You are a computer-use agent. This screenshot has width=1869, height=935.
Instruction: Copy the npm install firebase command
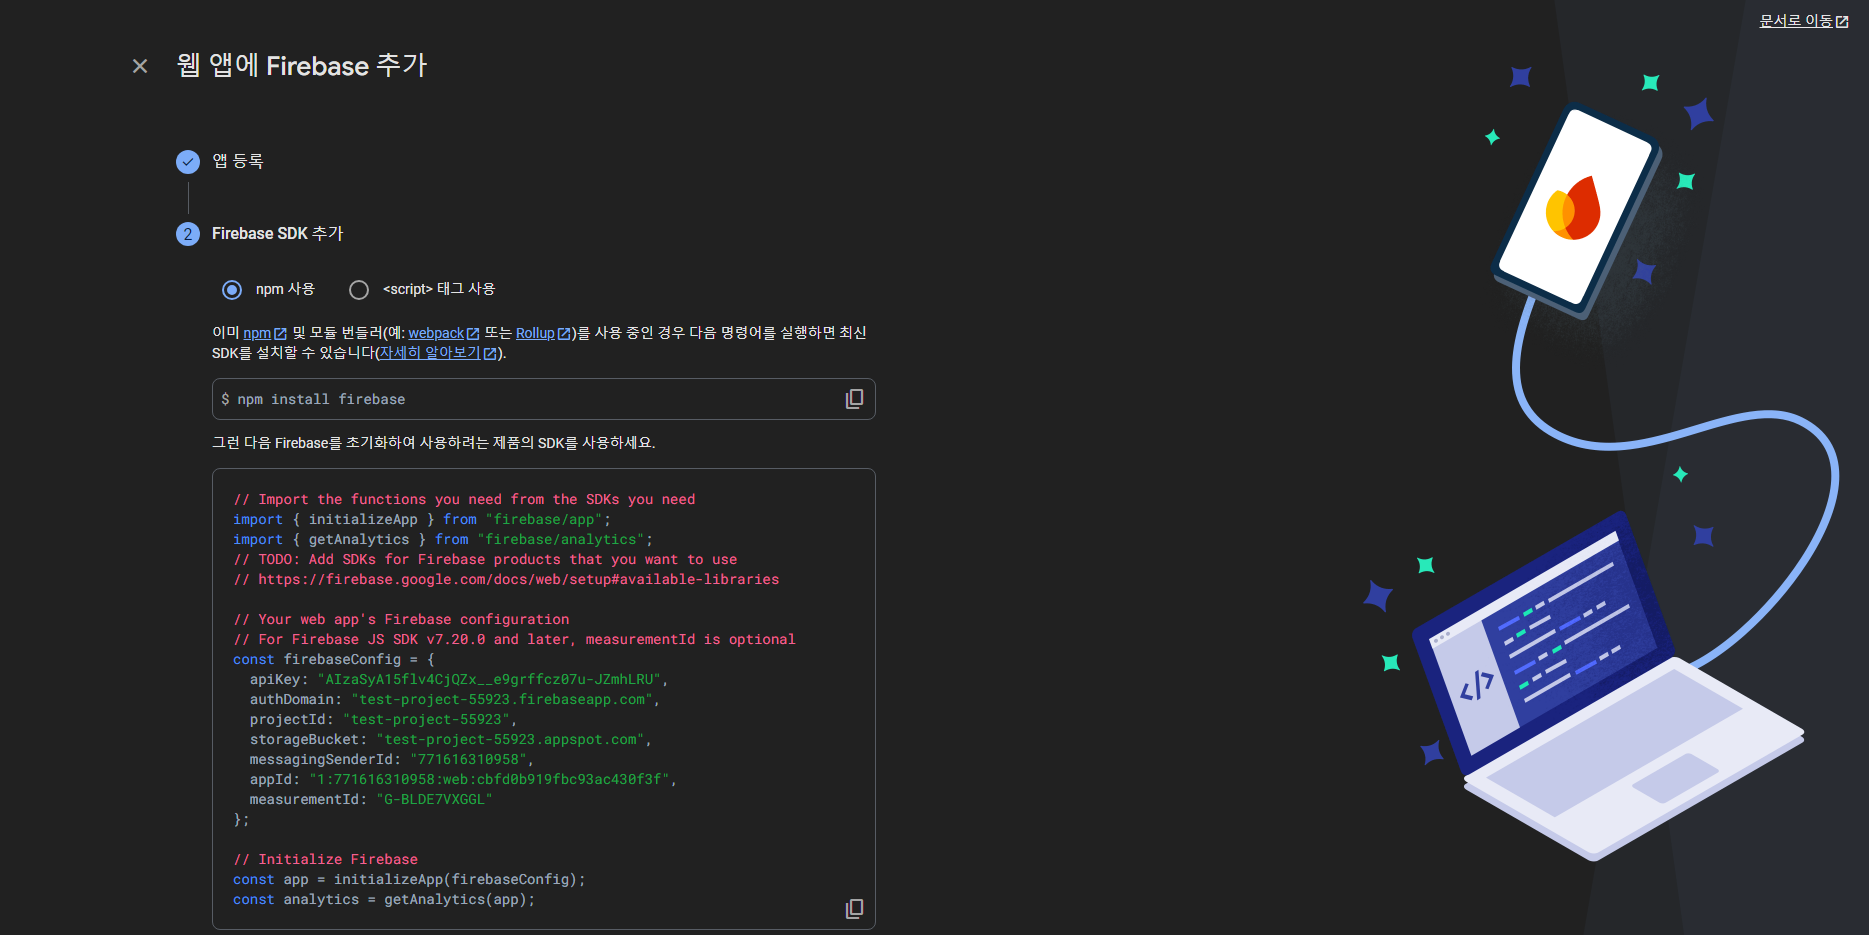click(854, 399)
